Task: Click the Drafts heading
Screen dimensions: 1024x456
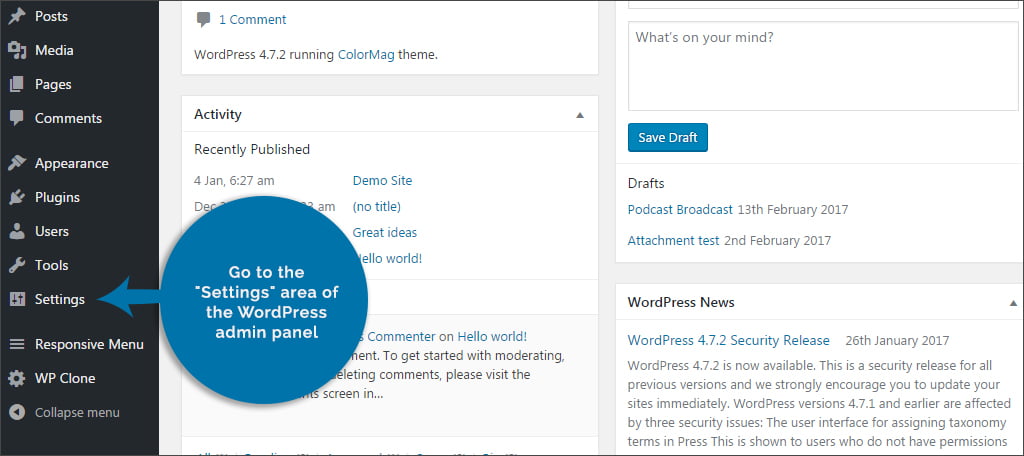Action: [646, 183]
